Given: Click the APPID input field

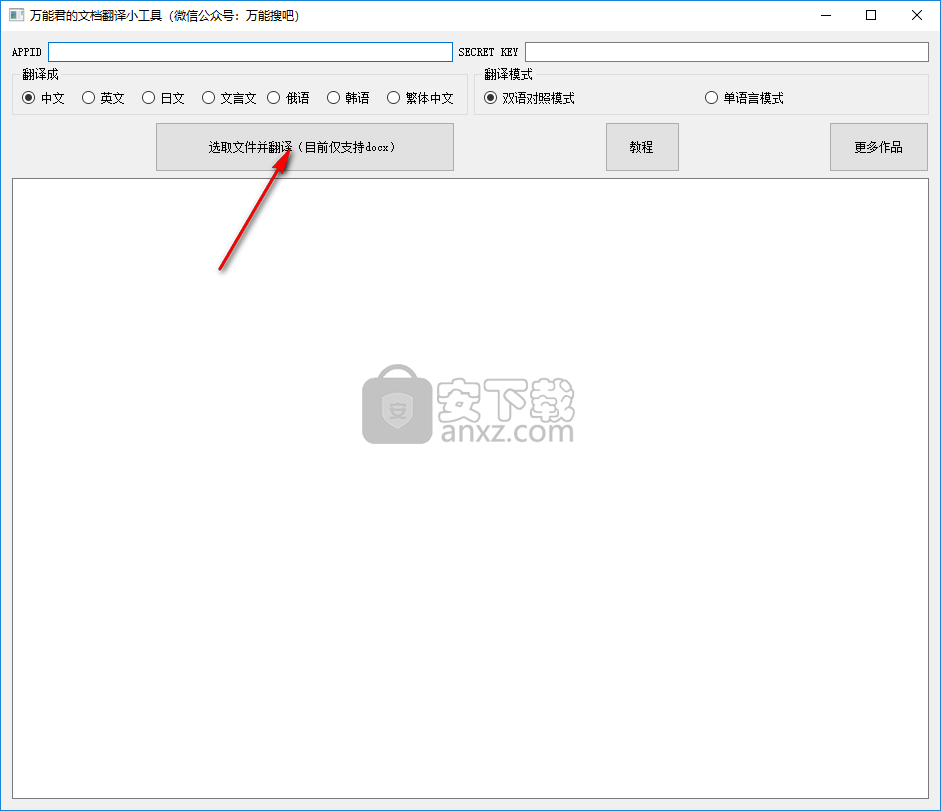Looking at the screenshot, I should pos(250,52).
